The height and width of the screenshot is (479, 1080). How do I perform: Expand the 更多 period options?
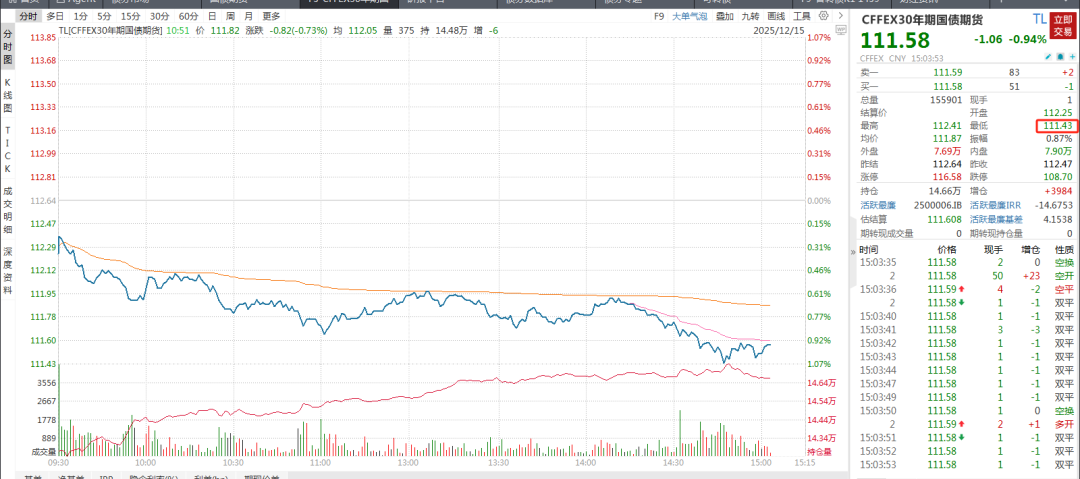(271, 17)
